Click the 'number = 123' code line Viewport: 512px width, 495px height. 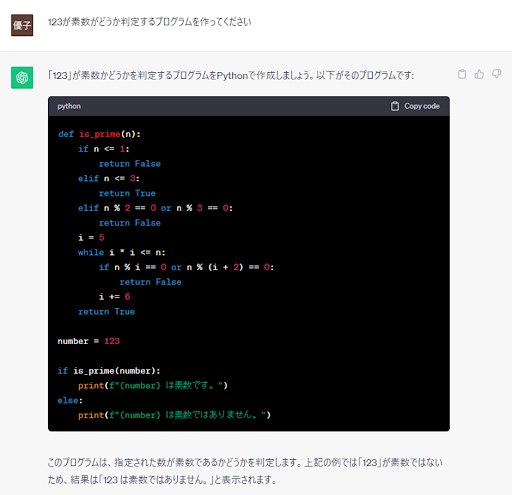point(89,341)
